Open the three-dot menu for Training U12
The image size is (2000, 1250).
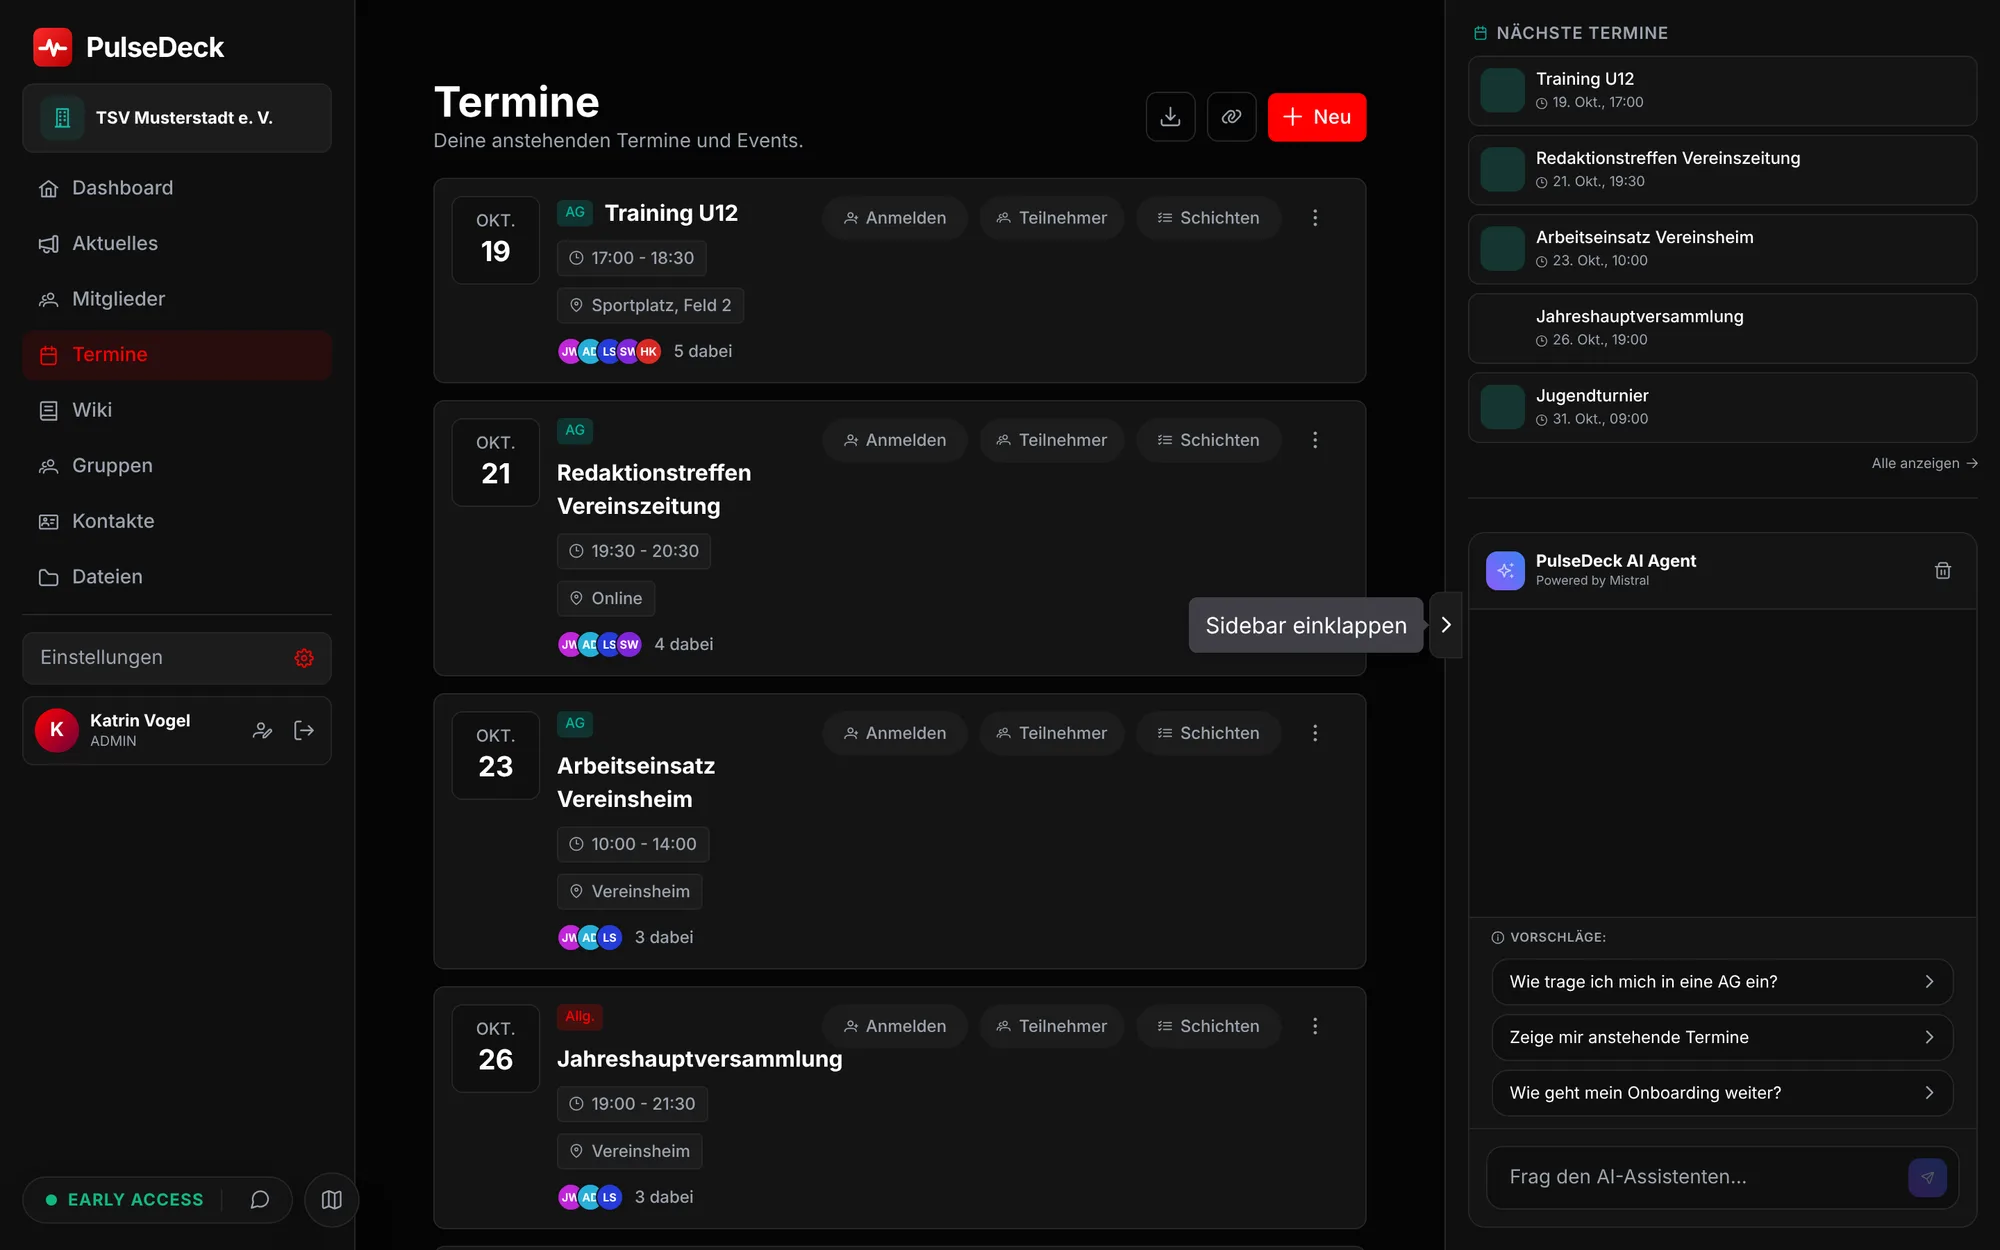(x=1315, y=218)
